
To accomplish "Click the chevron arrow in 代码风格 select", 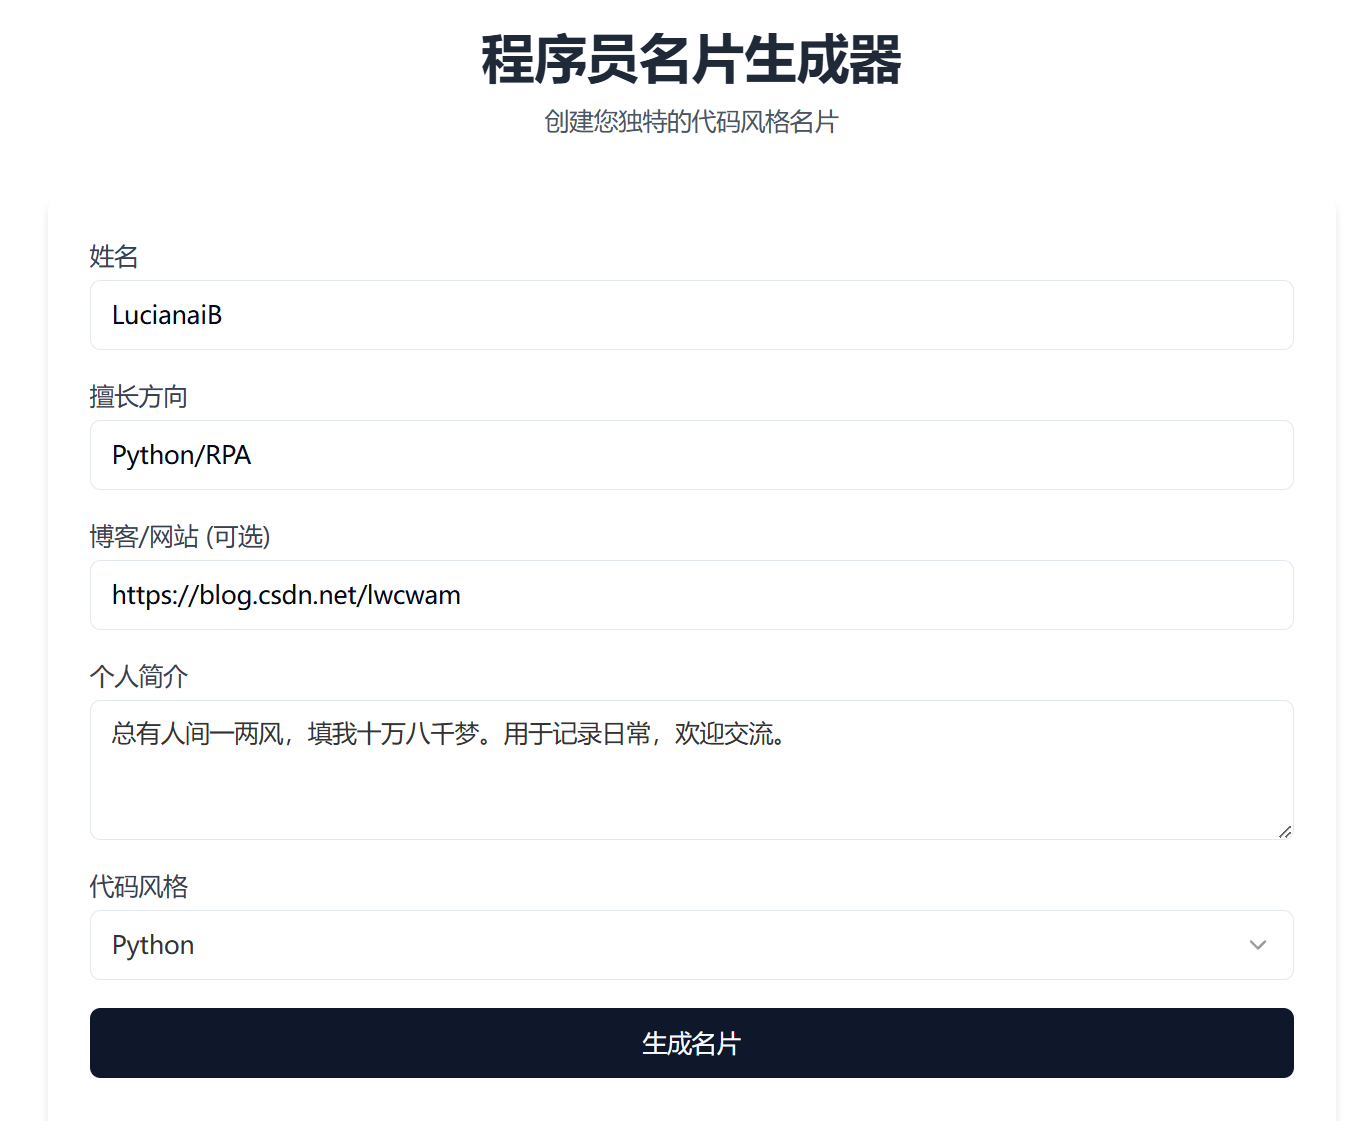I will (1258, 945).
